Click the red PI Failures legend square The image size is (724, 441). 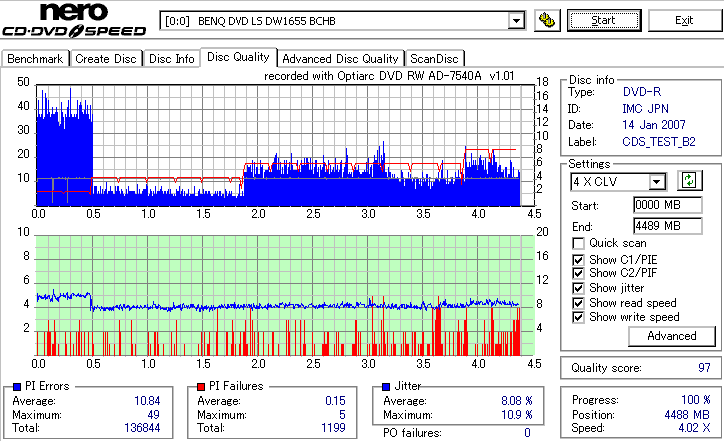(201, 387)
